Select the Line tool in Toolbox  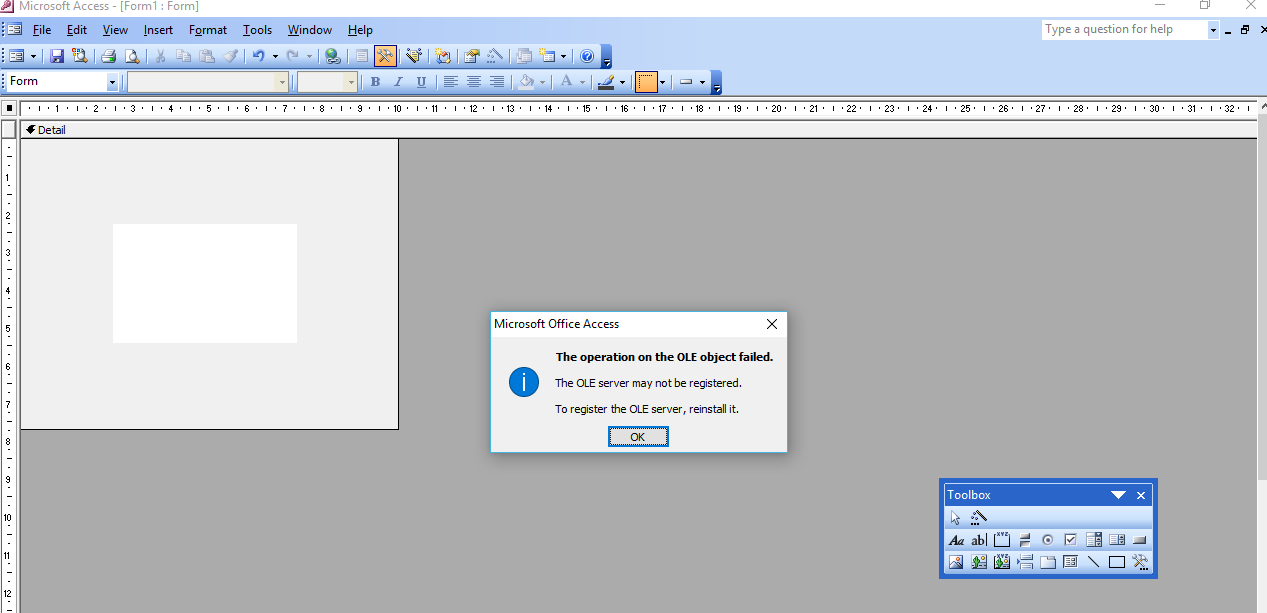click(x=1094, y=562)
